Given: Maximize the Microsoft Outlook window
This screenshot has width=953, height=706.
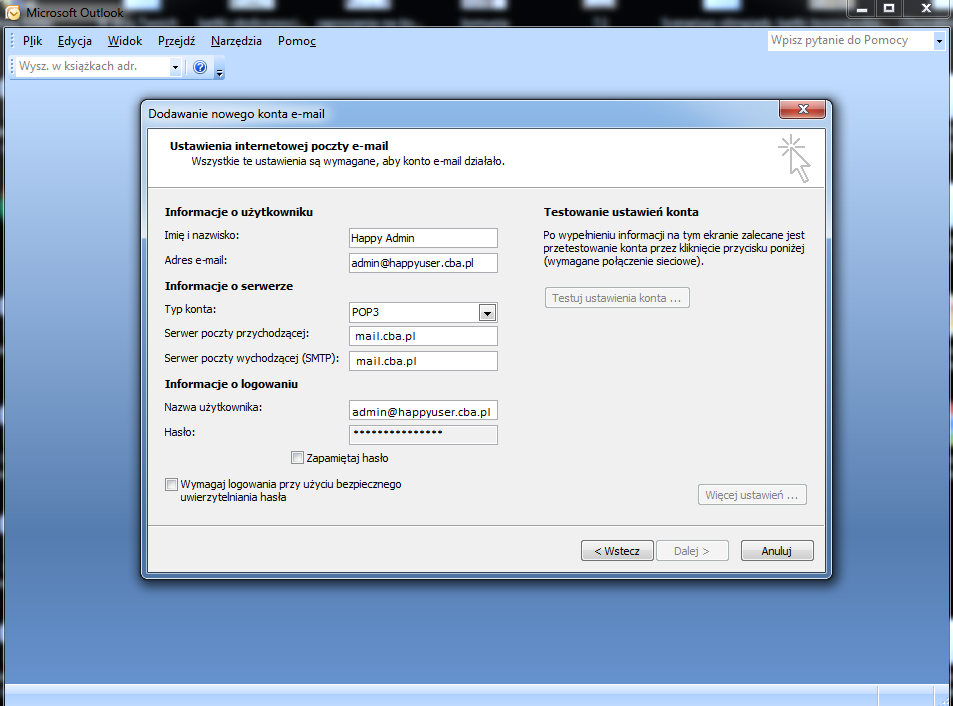Looking at the screenshot, I should coord(889,9).
